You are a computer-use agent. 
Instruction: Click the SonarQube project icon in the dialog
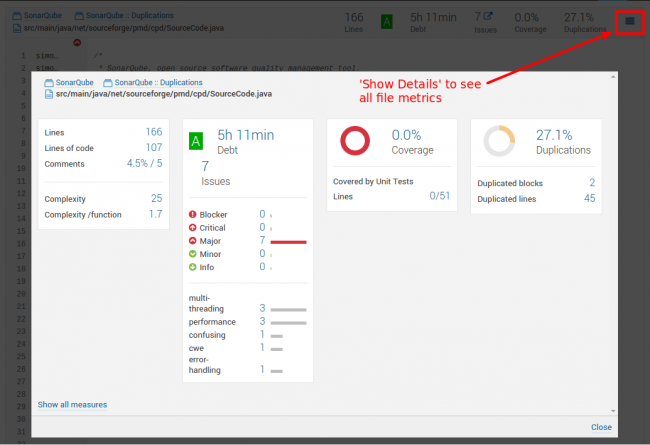tap(49, 83)
